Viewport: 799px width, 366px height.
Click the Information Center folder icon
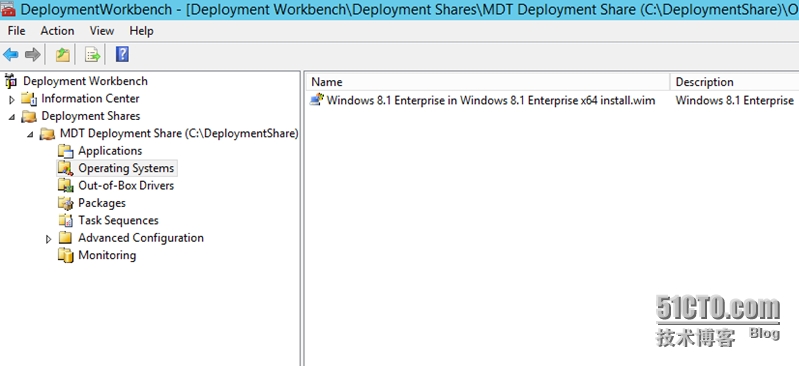[29, 99]
